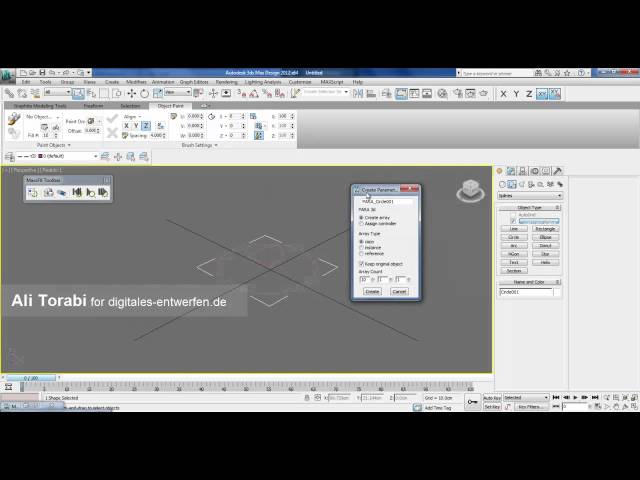Viewport: 640px width, 480px height.
Task: Go to the start frame
Action: (x=556, y=397)
